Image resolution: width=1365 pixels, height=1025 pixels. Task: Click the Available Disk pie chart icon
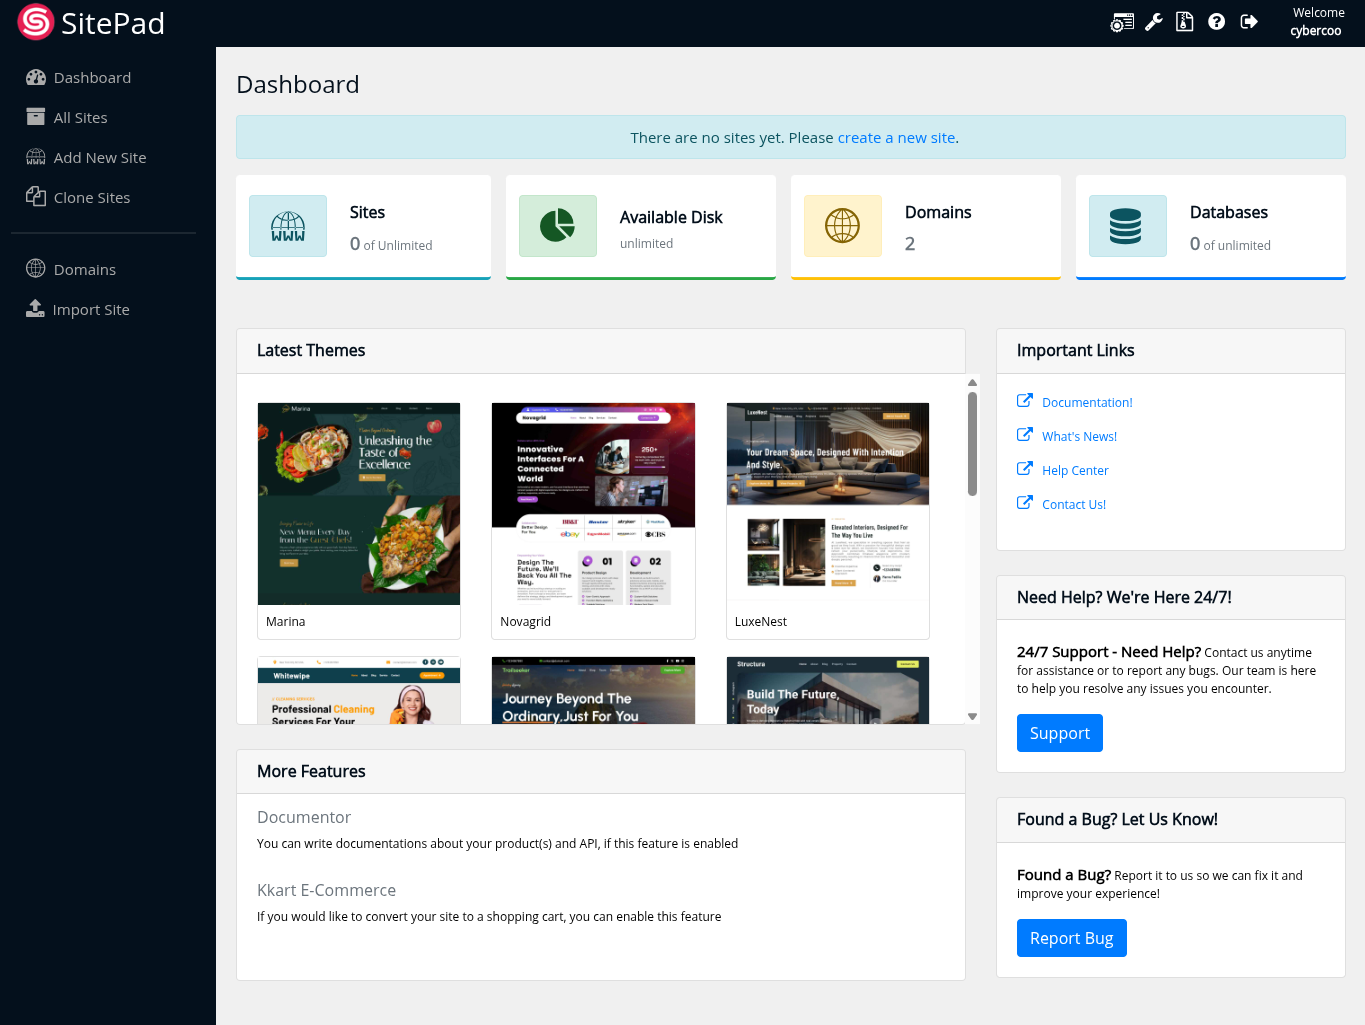[558, 226]
